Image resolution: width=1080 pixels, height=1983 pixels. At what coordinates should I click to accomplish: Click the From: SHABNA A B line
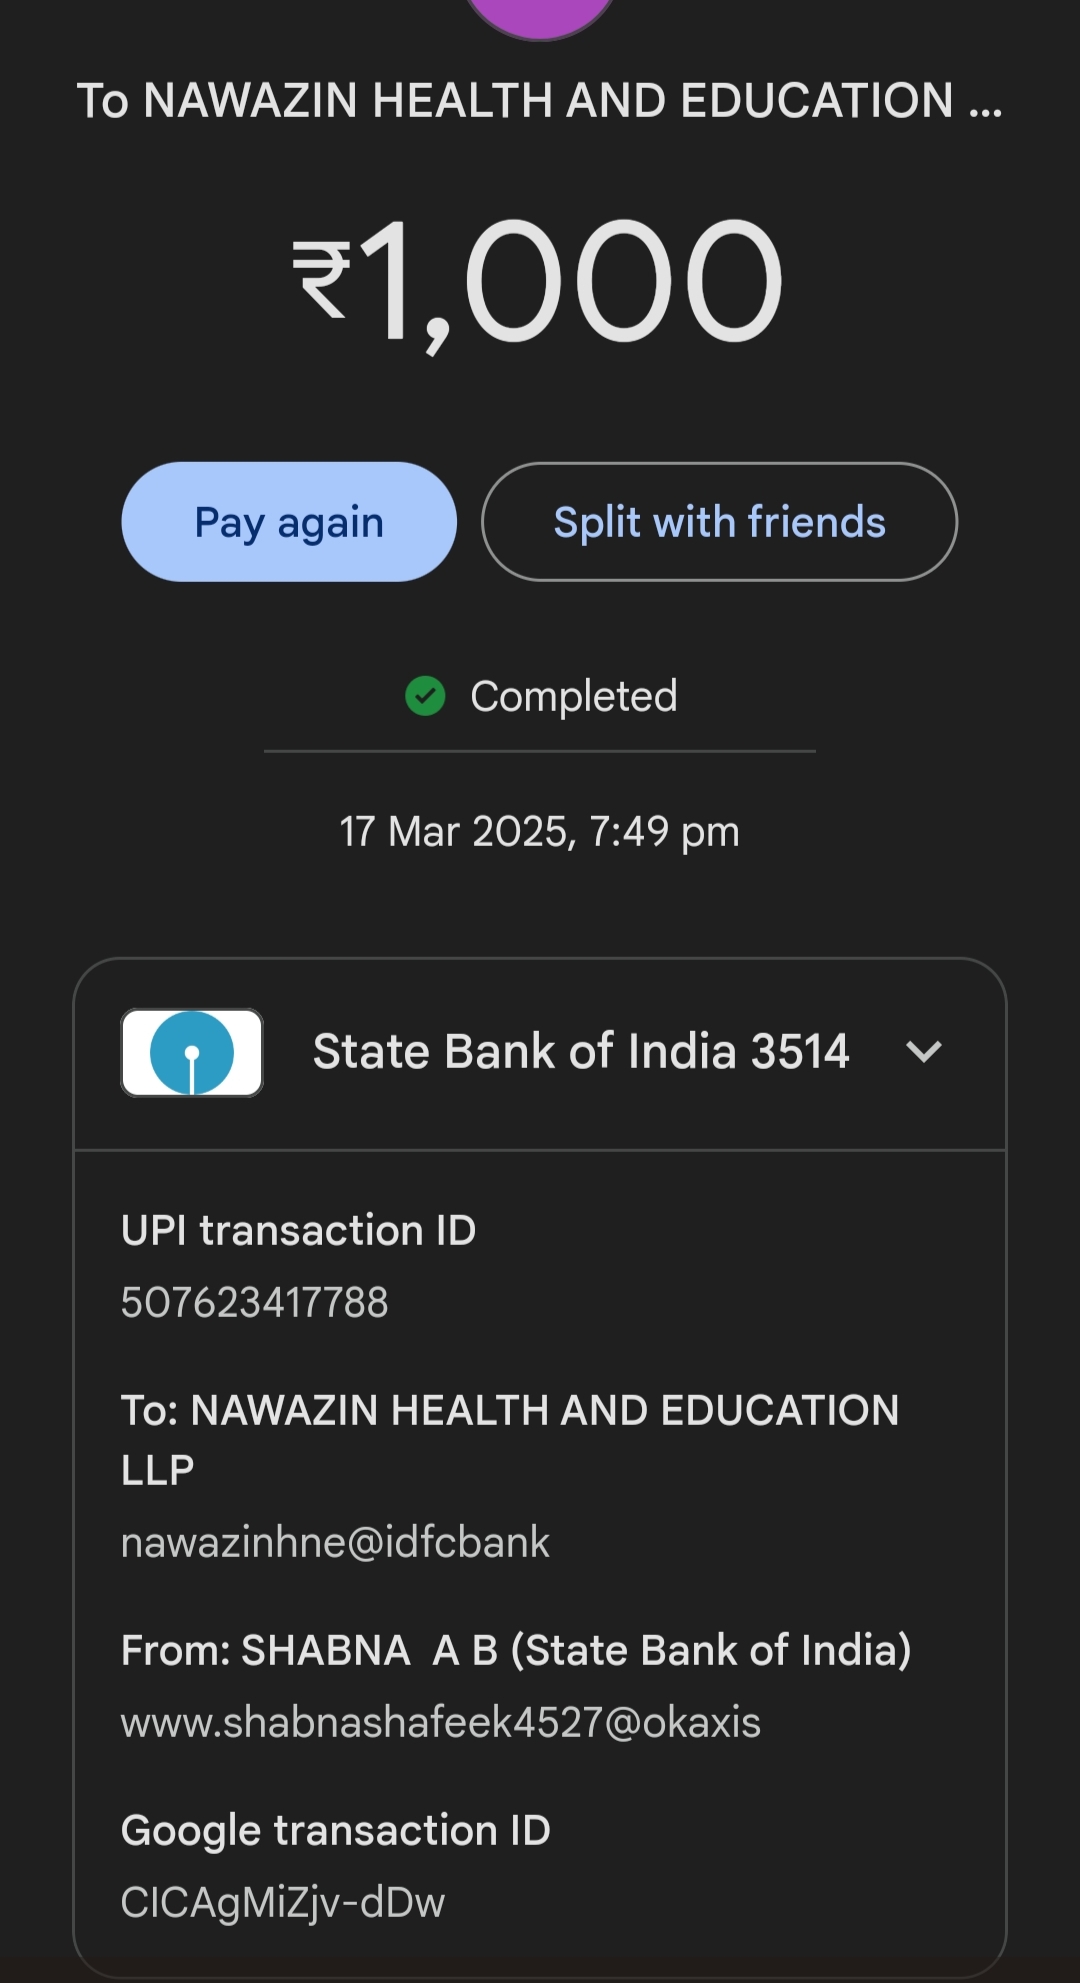(x=516, y=1650)
